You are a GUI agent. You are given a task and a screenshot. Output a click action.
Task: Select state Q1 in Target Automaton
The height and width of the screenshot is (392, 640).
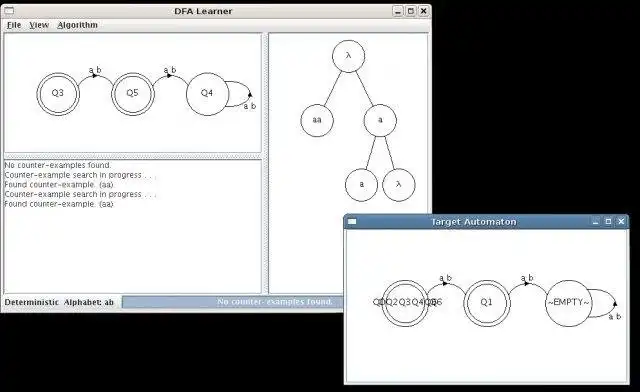pyautogui.click(x=487, y=303)
